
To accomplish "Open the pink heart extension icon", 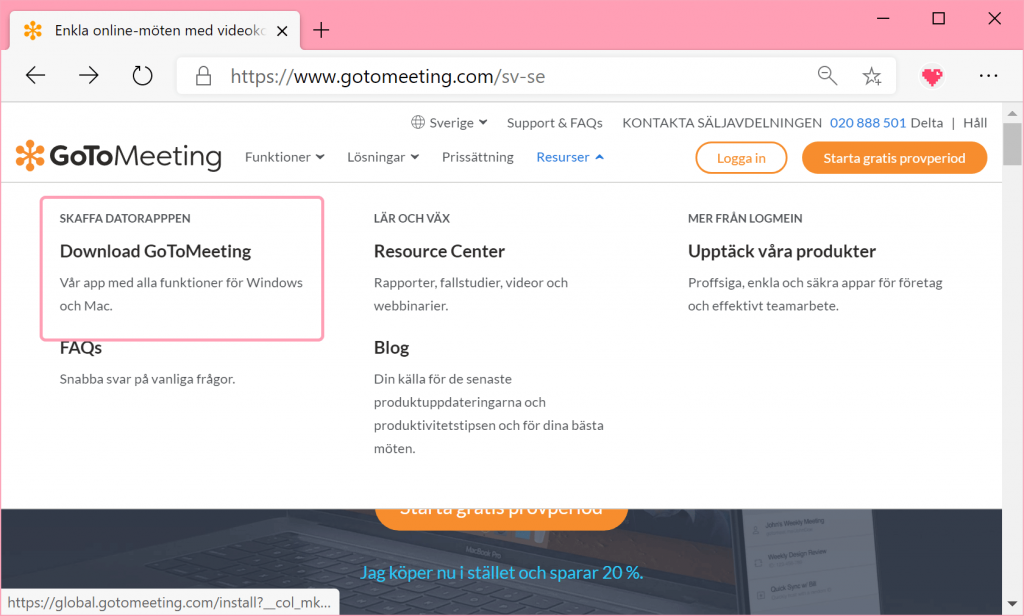I will point(932,76).
